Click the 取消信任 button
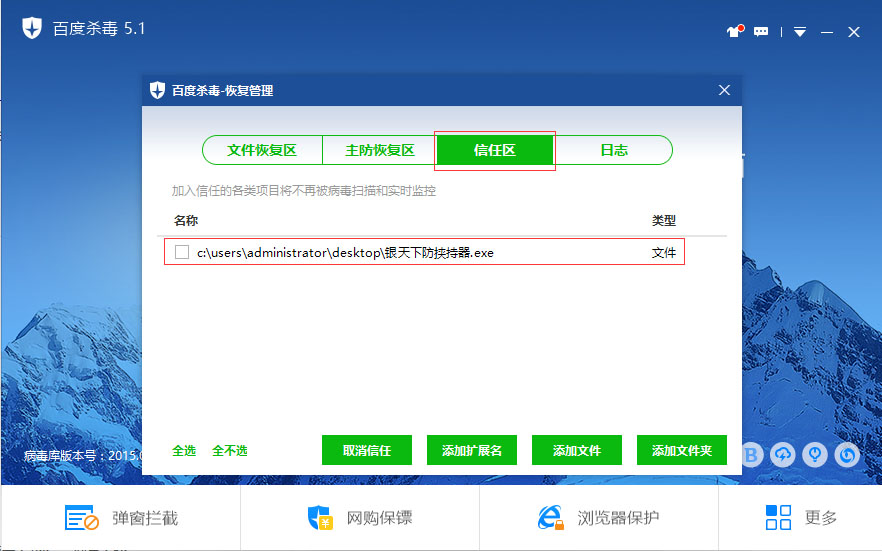 [x=367, y=451]
